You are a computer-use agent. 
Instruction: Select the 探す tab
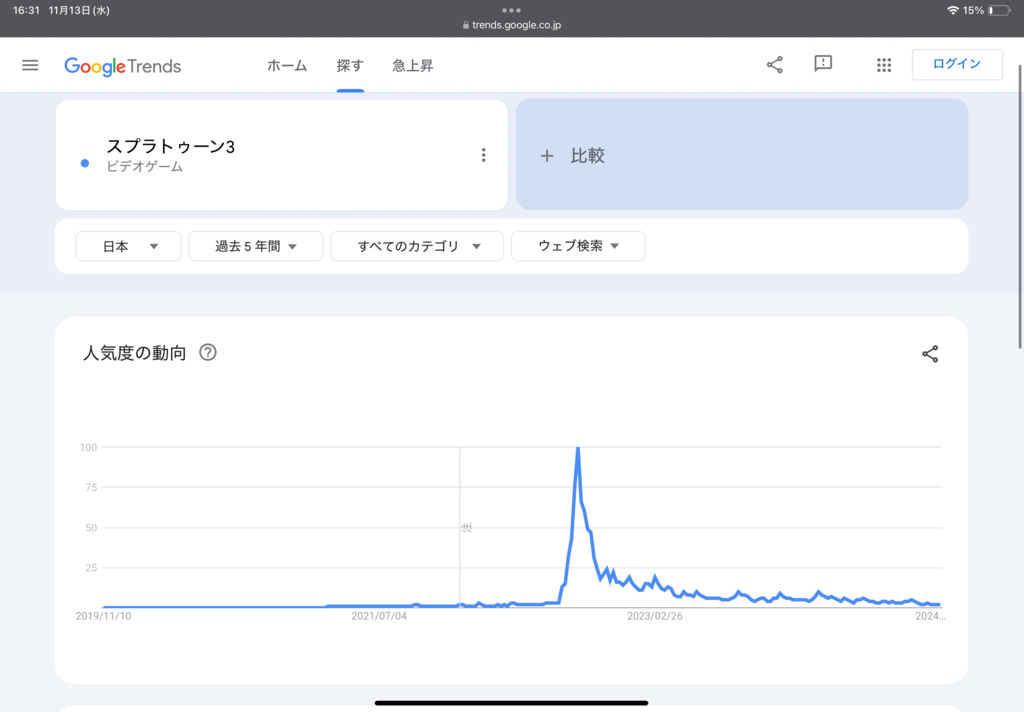pyautogui.click(x=350, y=66)
